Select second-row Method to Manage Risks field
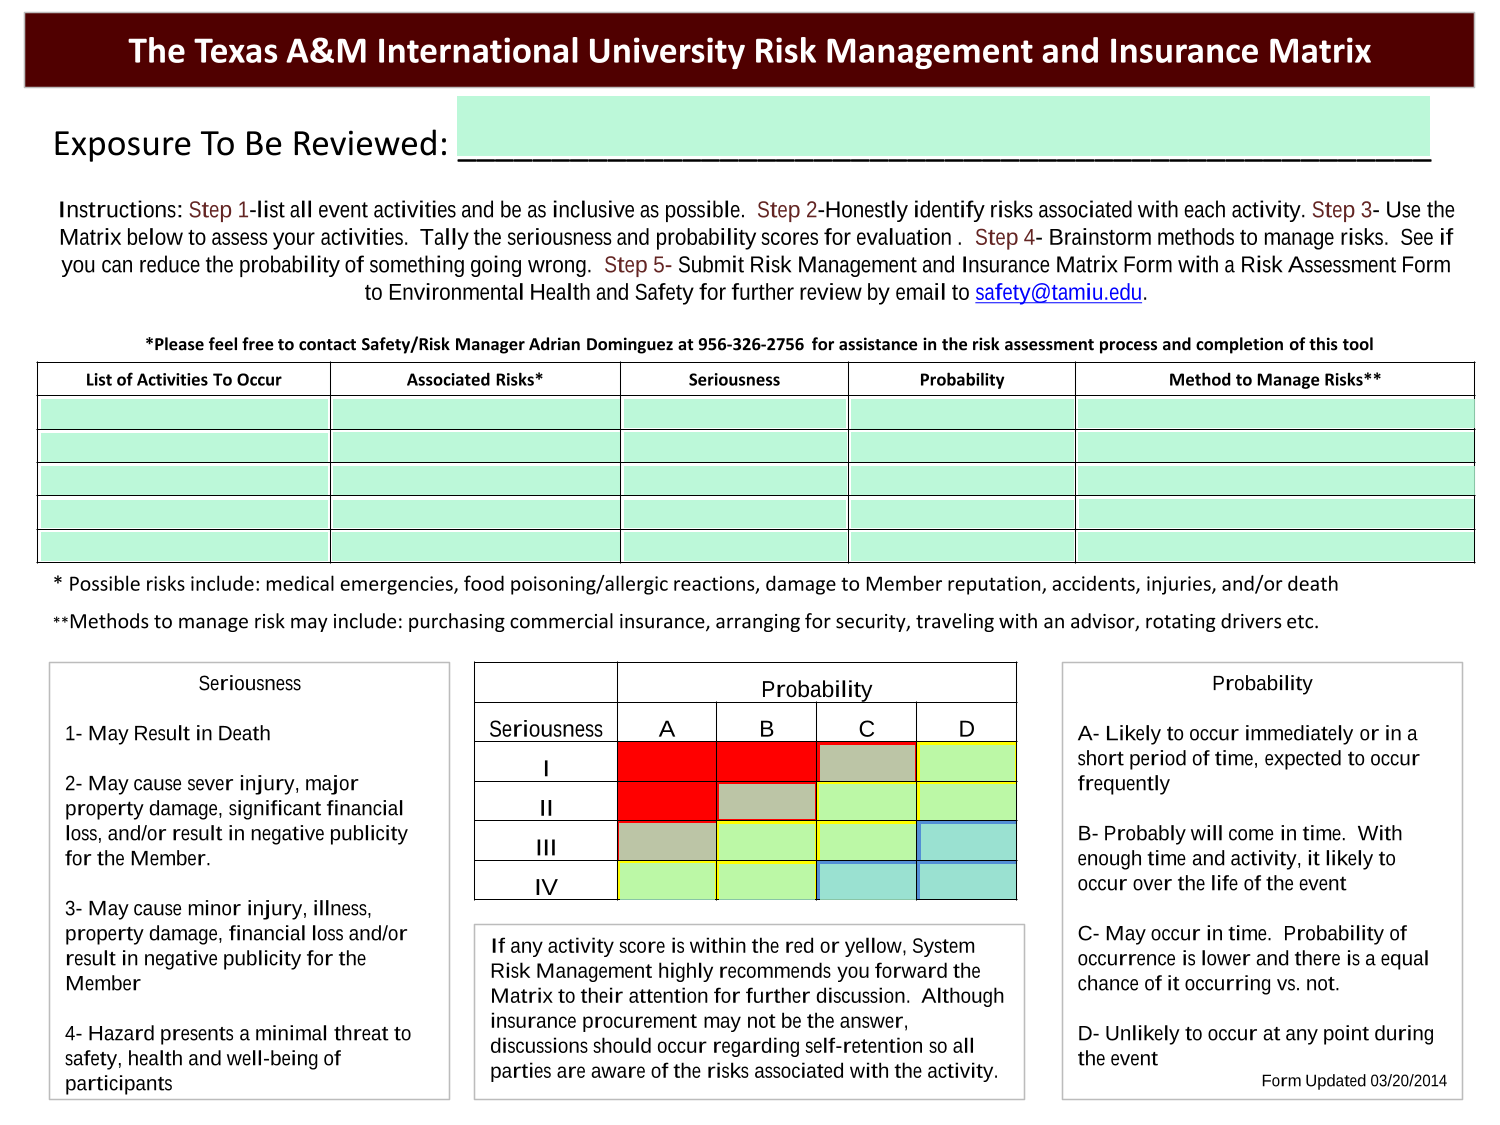 (x=1275, y=446)
